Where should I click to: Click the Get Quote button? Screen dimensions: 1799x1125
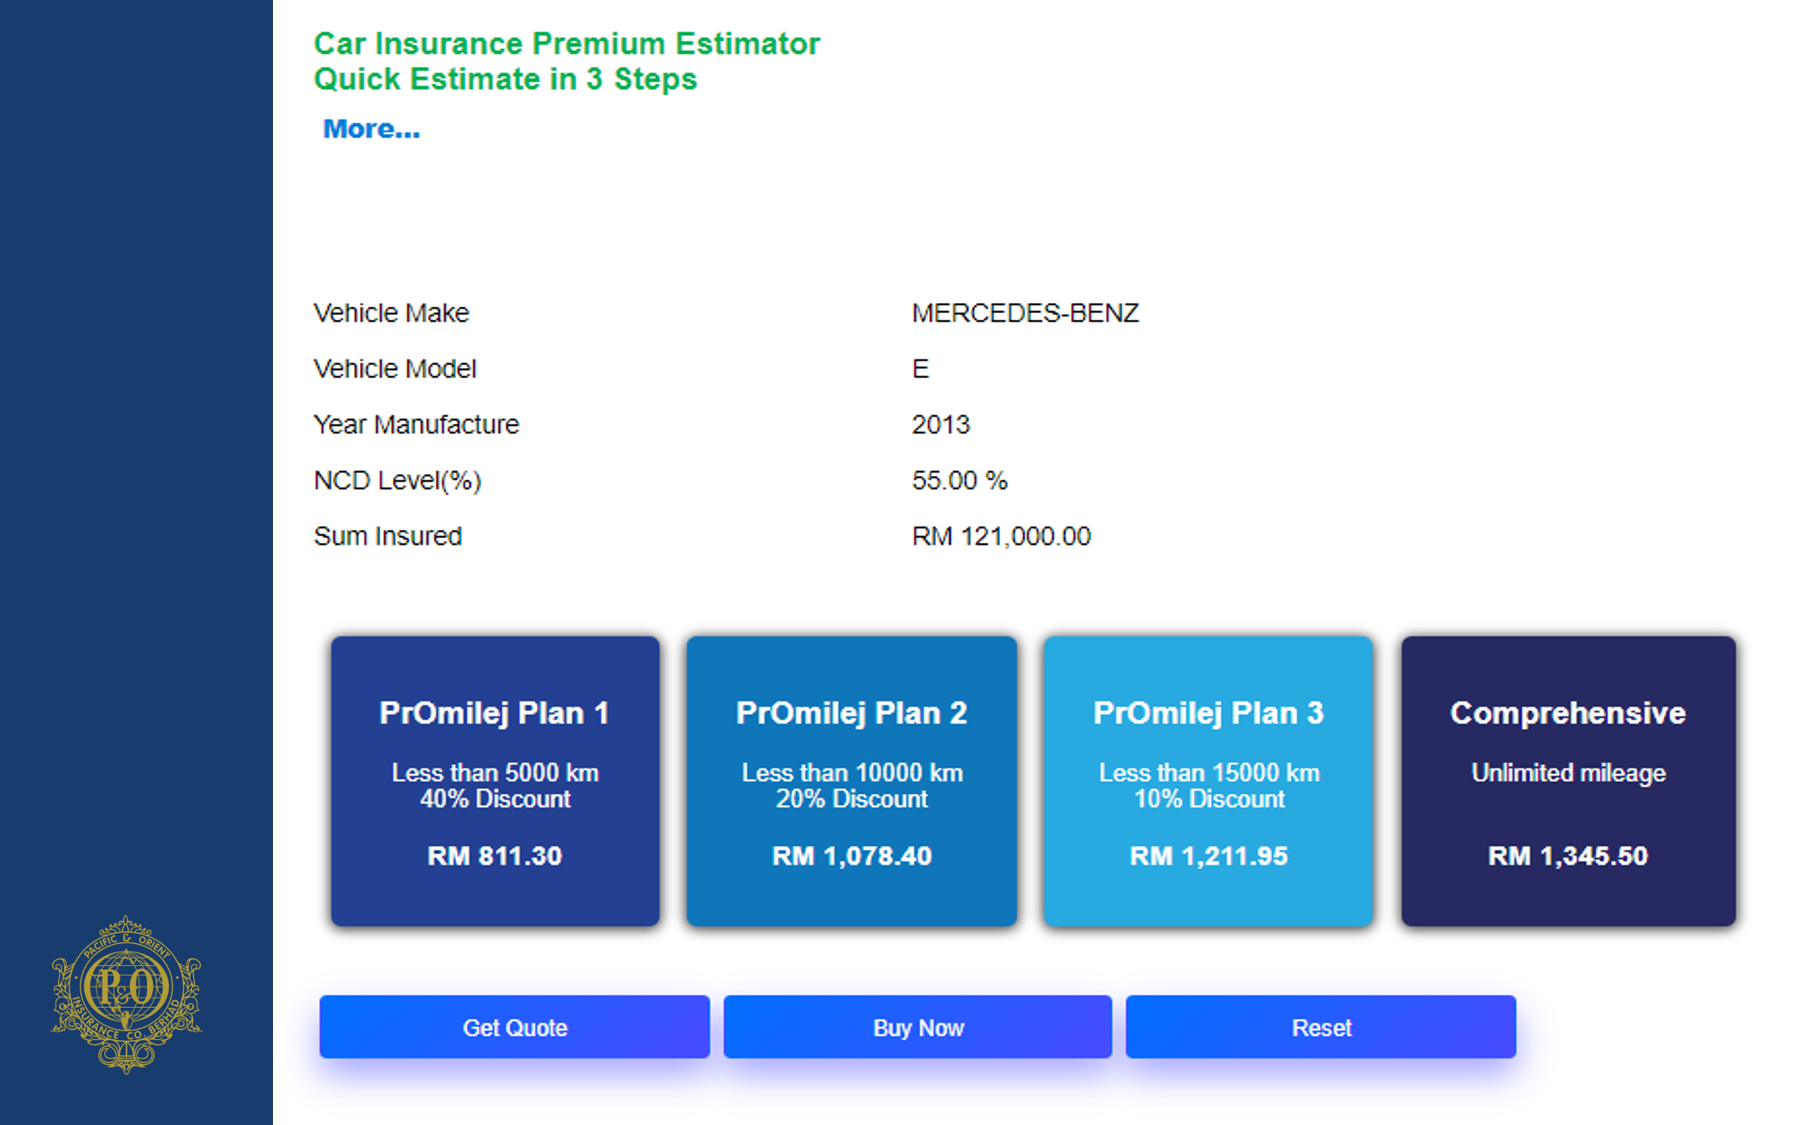(515, 1027)
